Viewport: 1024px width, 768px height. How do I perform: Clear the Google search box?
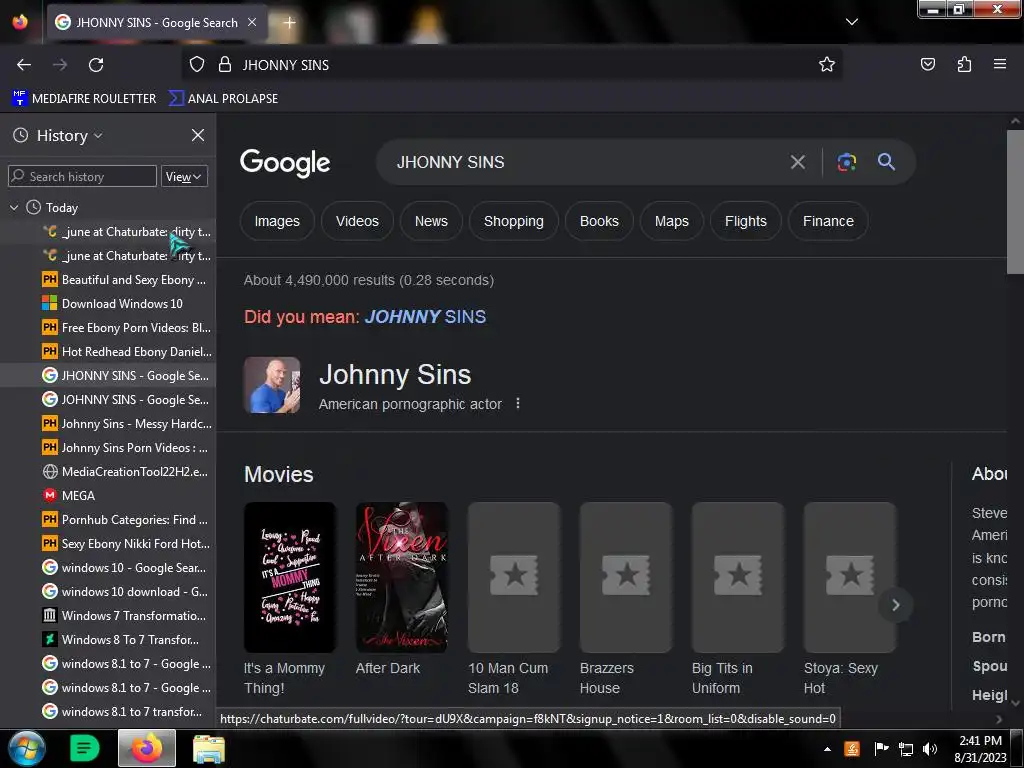[797, 162]
